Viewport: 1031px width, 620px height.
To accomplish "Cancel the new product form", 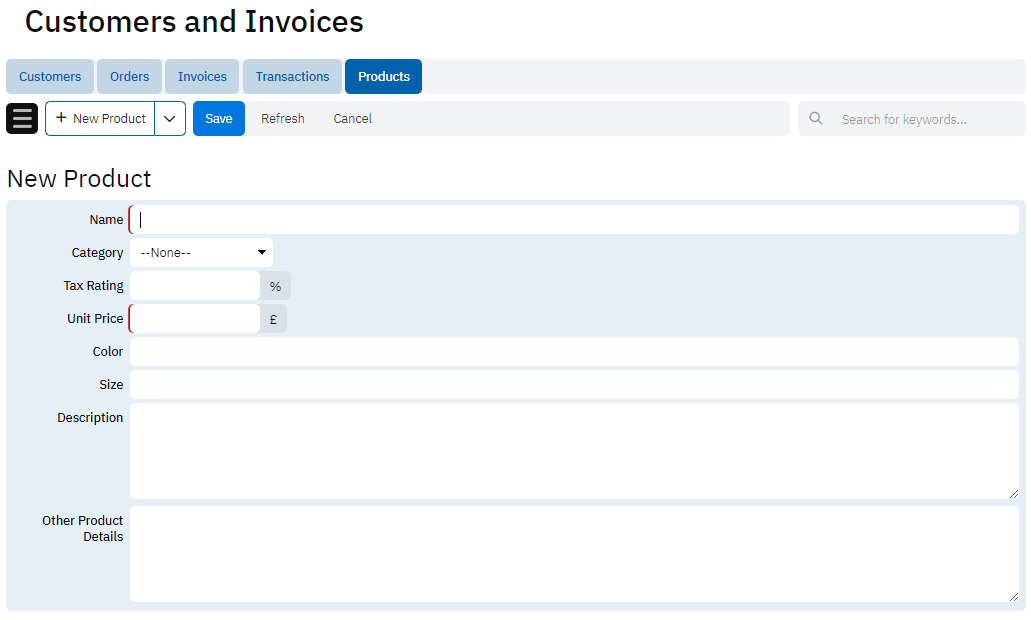I will click(x=352, y=118).
